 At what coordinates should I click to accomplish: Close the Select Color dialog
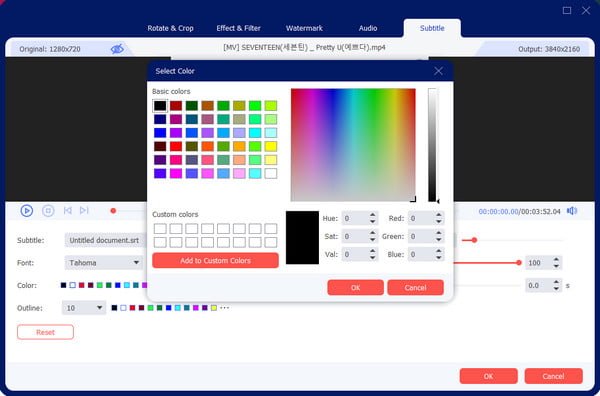tap(439, 71)
